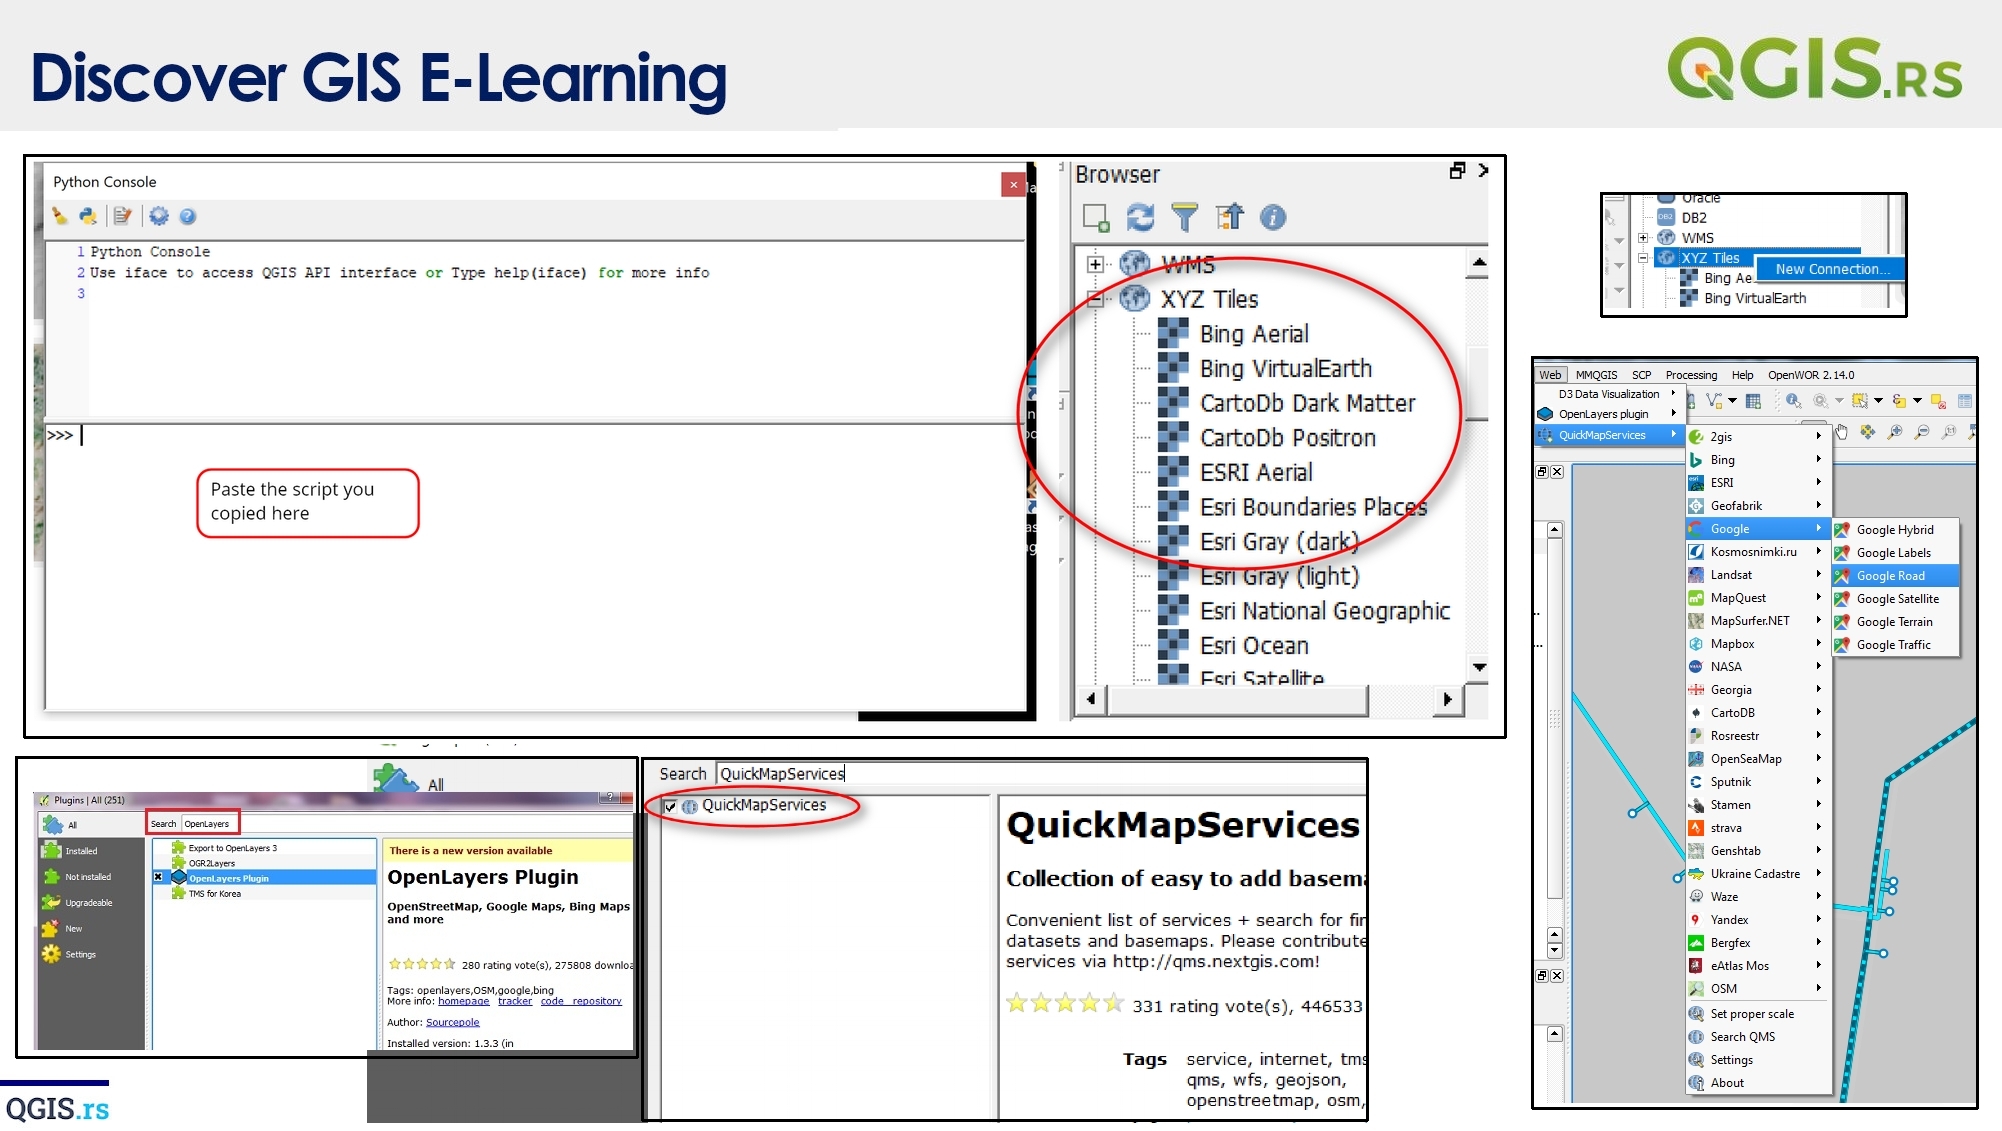Click the Browser panel Add Selected Layers icon
The image size is (2002, 1131).
(1096, 217)
